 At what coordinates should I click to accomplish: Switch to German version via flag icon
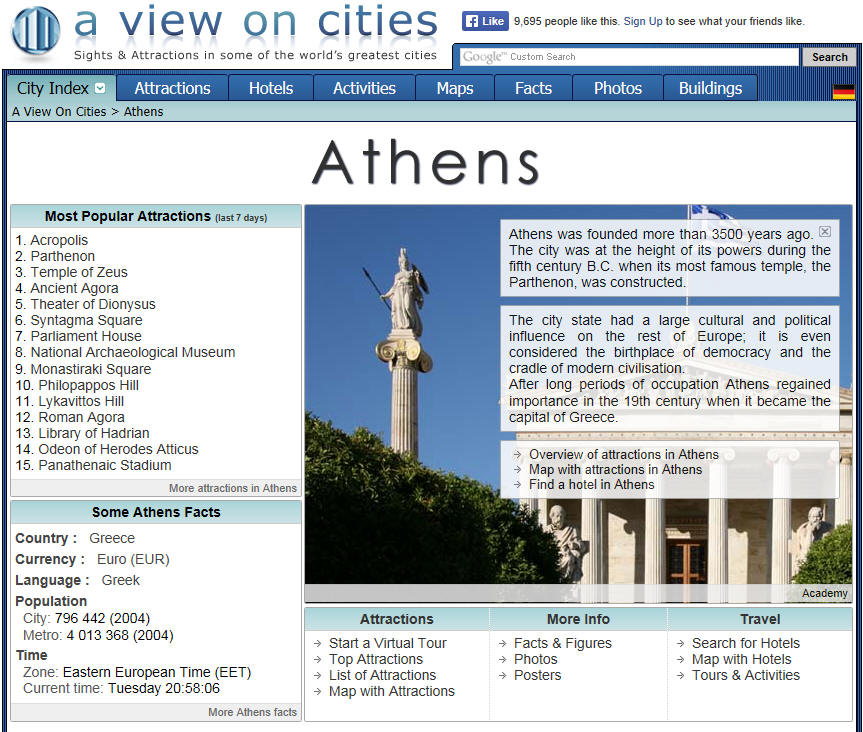843,92
